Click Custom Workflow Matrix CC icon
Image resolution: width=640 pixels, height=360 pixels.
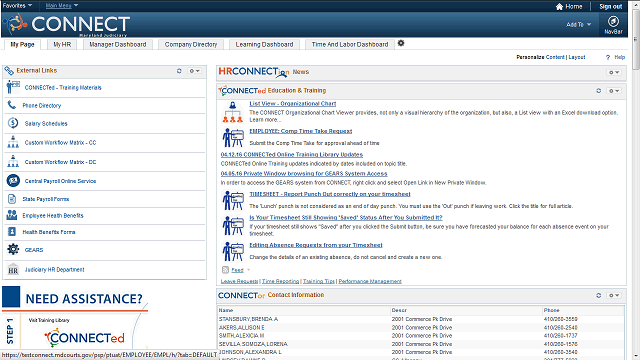pyautogui.click(x=13, y=142)
